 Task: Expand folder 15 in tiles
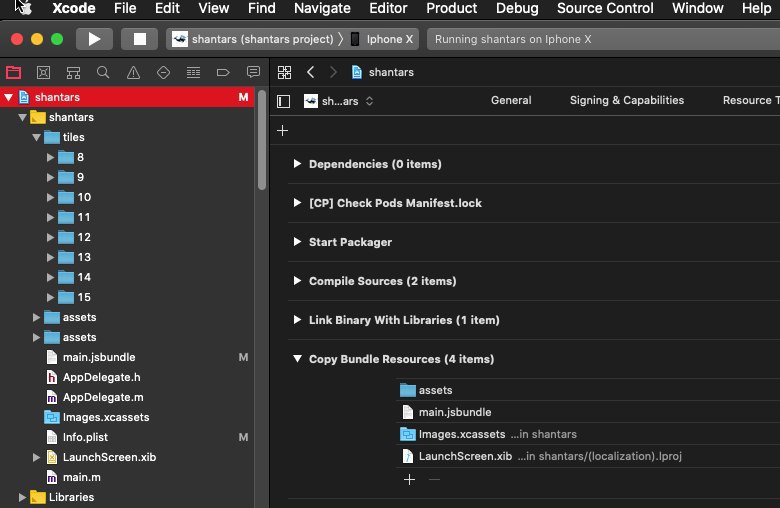50,297
